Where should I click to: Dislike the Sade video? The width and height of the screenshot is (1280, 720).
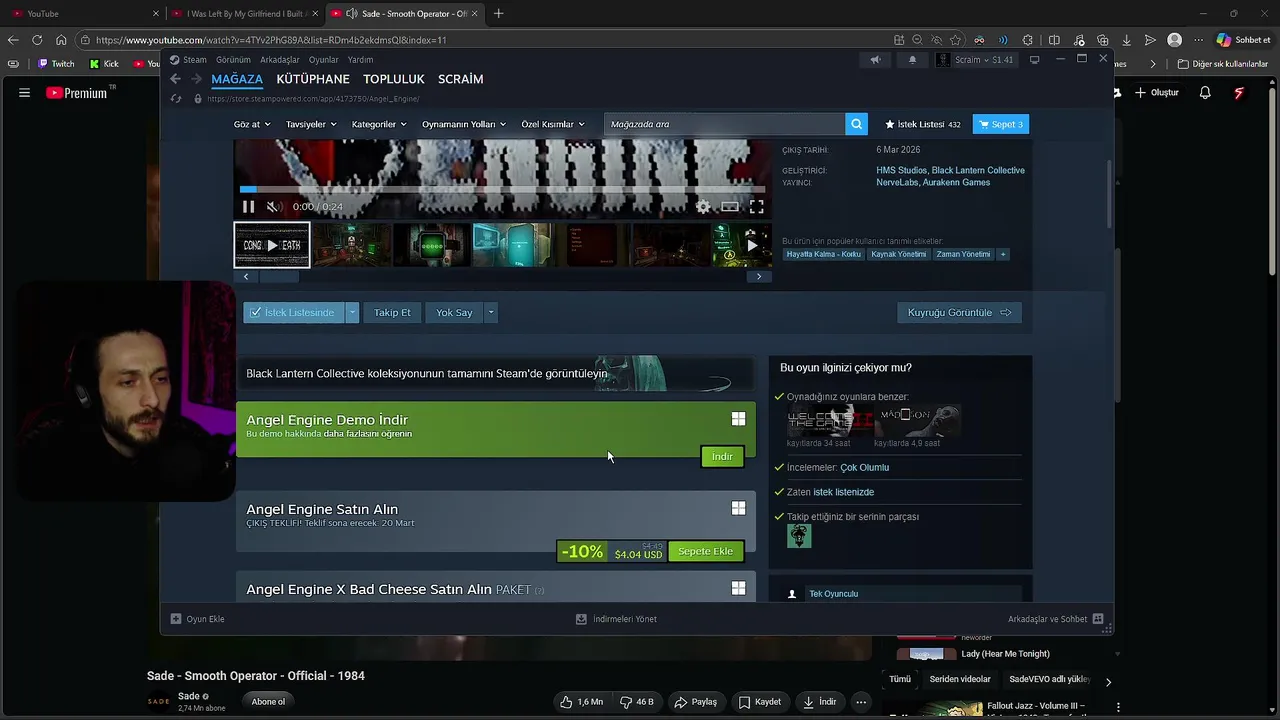point(637,702)
